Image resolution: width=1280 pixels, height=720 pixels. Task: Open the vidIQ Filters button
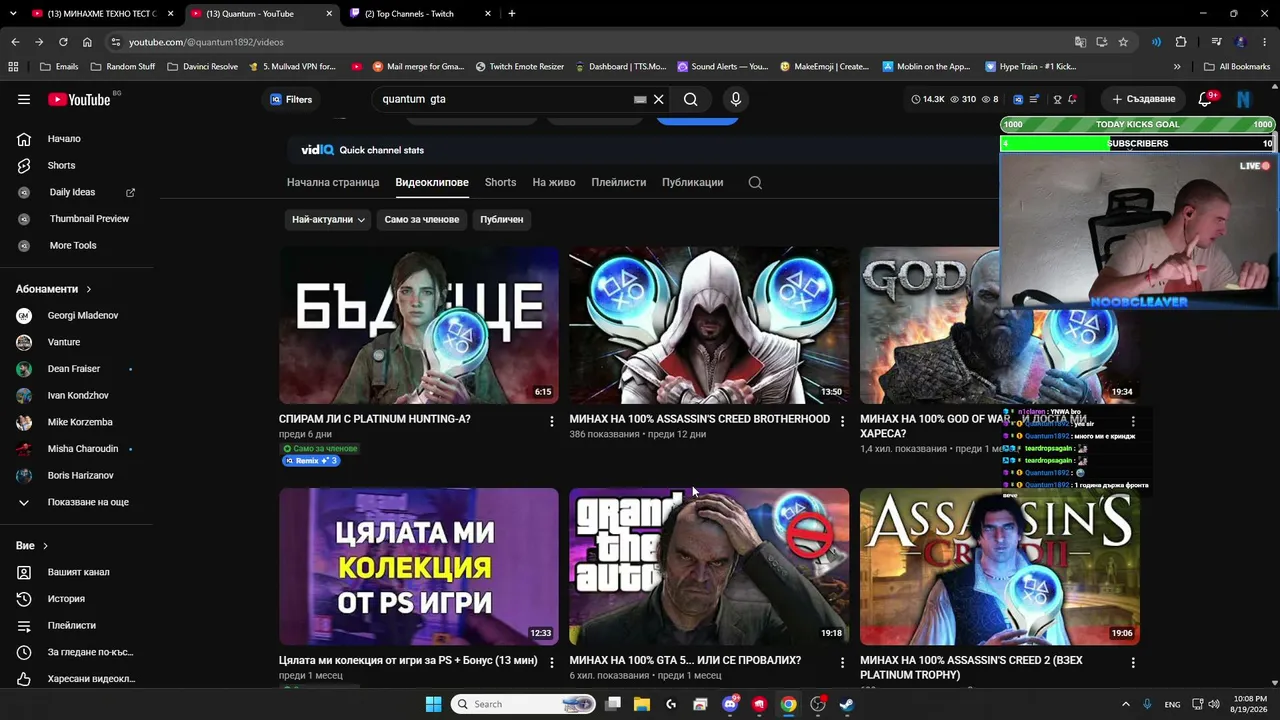(291, 99)
